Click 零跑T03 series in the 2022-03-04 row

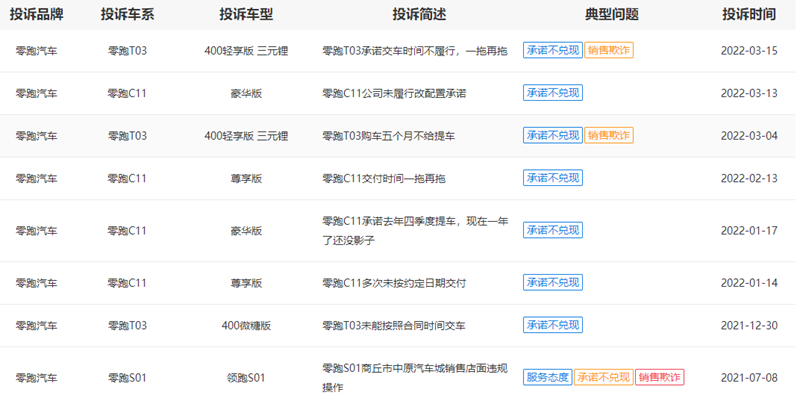pos(127,136)
